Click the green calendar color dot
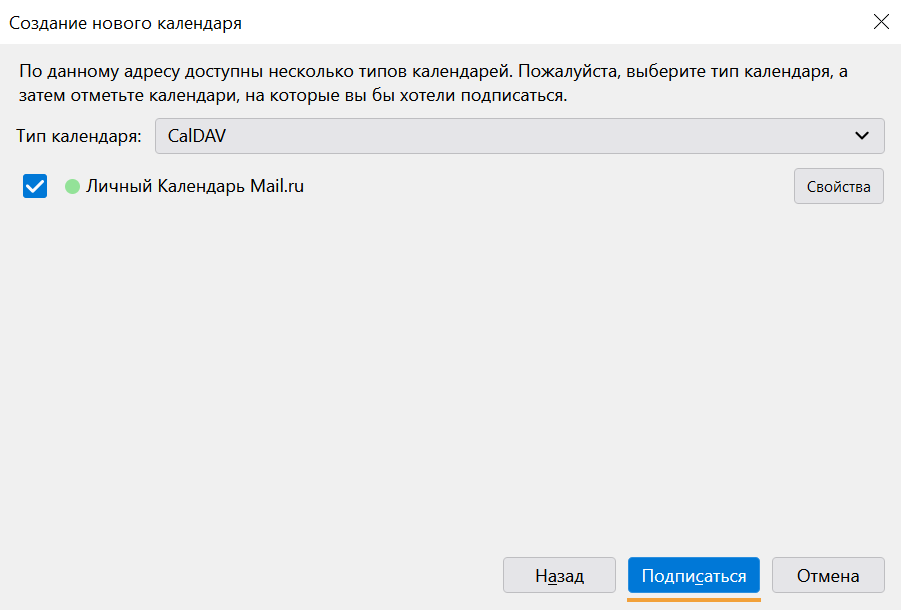901x610 pixels. (x=72, y=186)
